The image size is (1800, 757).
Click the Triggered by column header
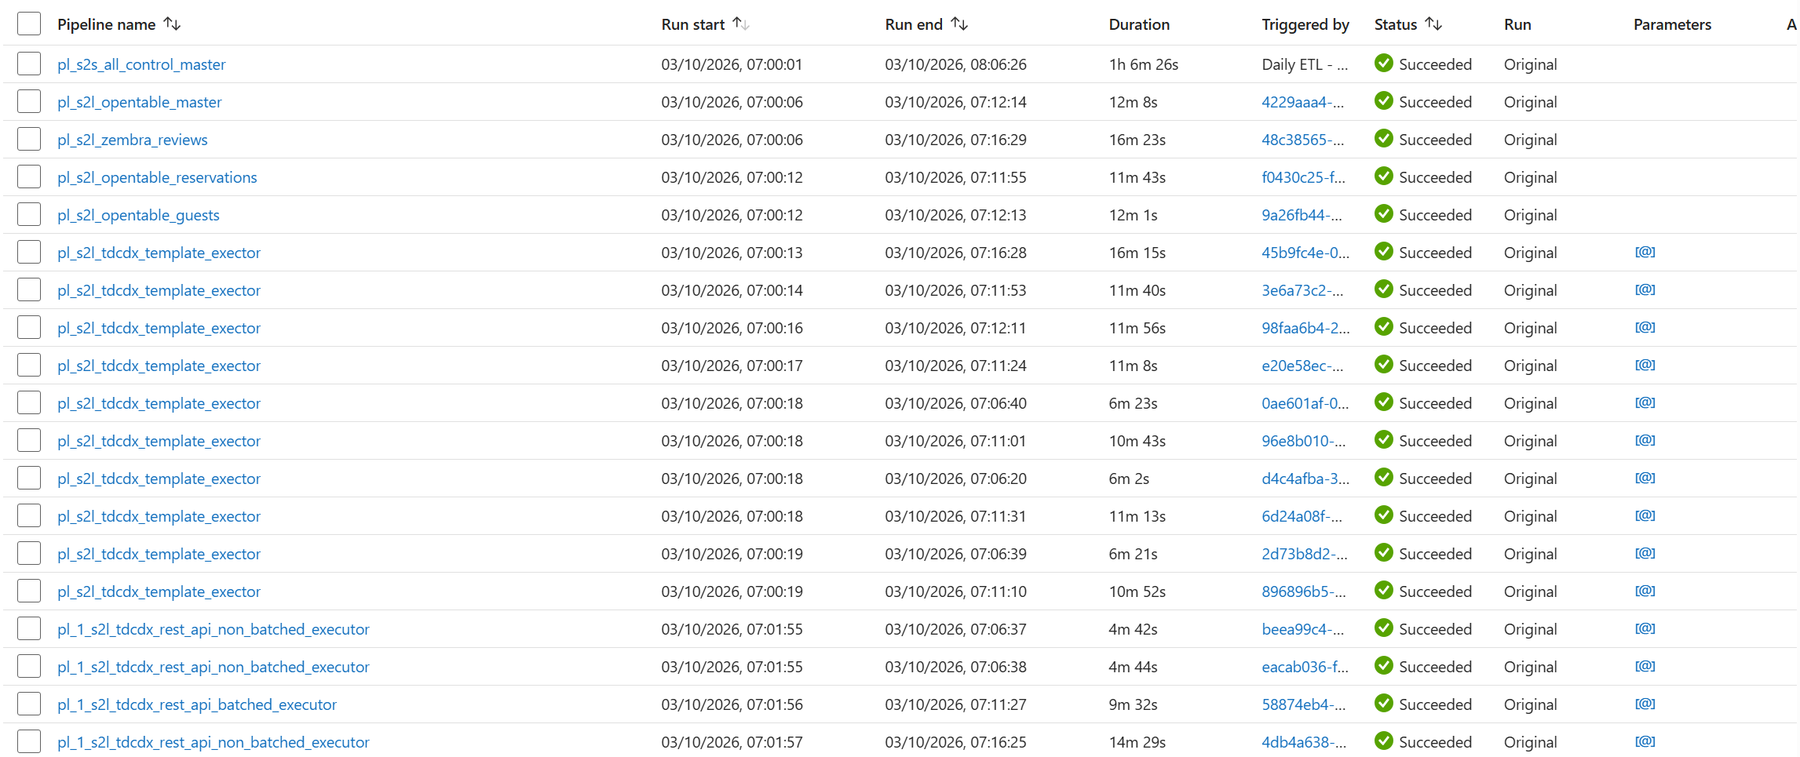pyautogui.click(x=1305, y=24)
